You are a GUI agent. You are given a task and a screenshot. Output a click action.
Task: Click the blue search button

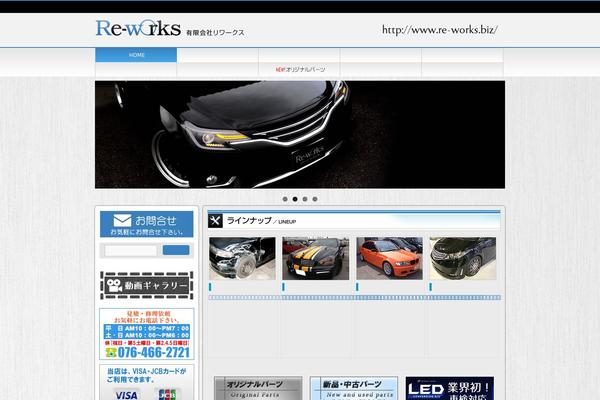(176, 250)
